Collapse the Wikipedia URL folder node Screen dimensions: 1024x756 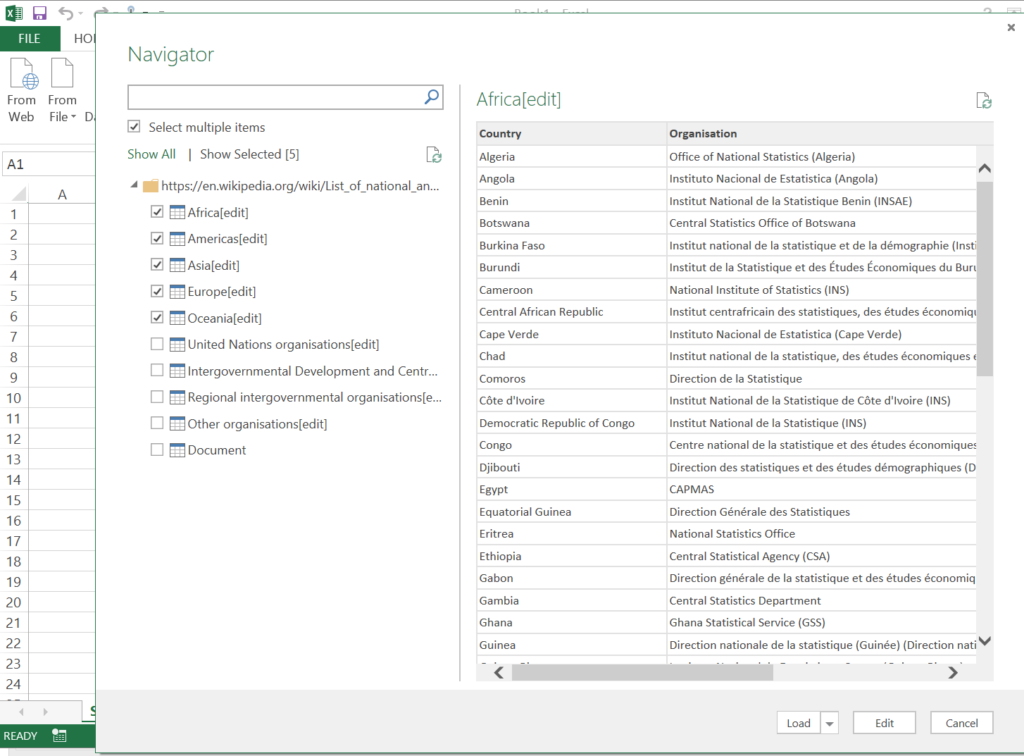[135, 186]
